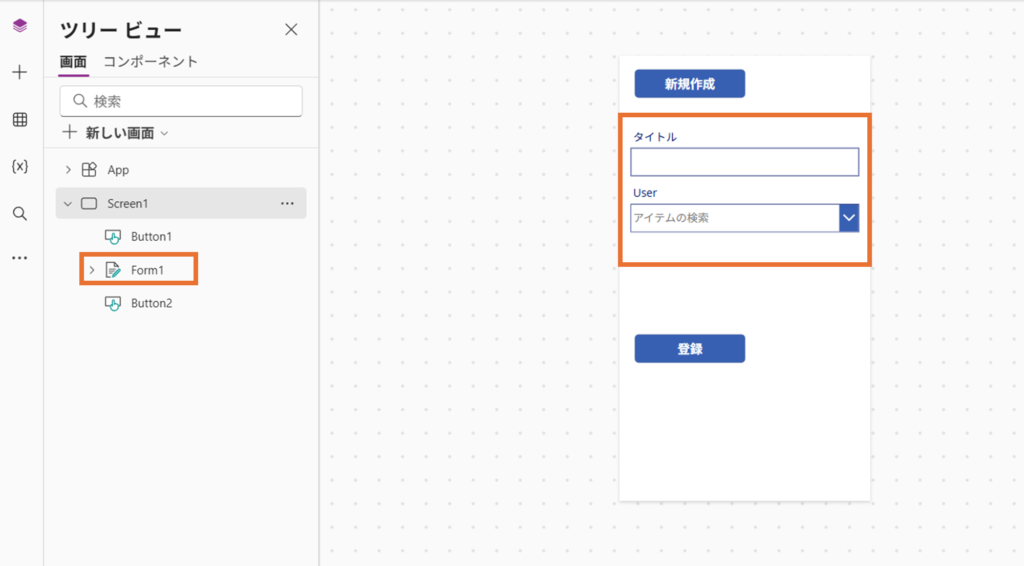Click the 新規作成 button on canvas
Viewport: 1024px width, 566px height.
690,84
